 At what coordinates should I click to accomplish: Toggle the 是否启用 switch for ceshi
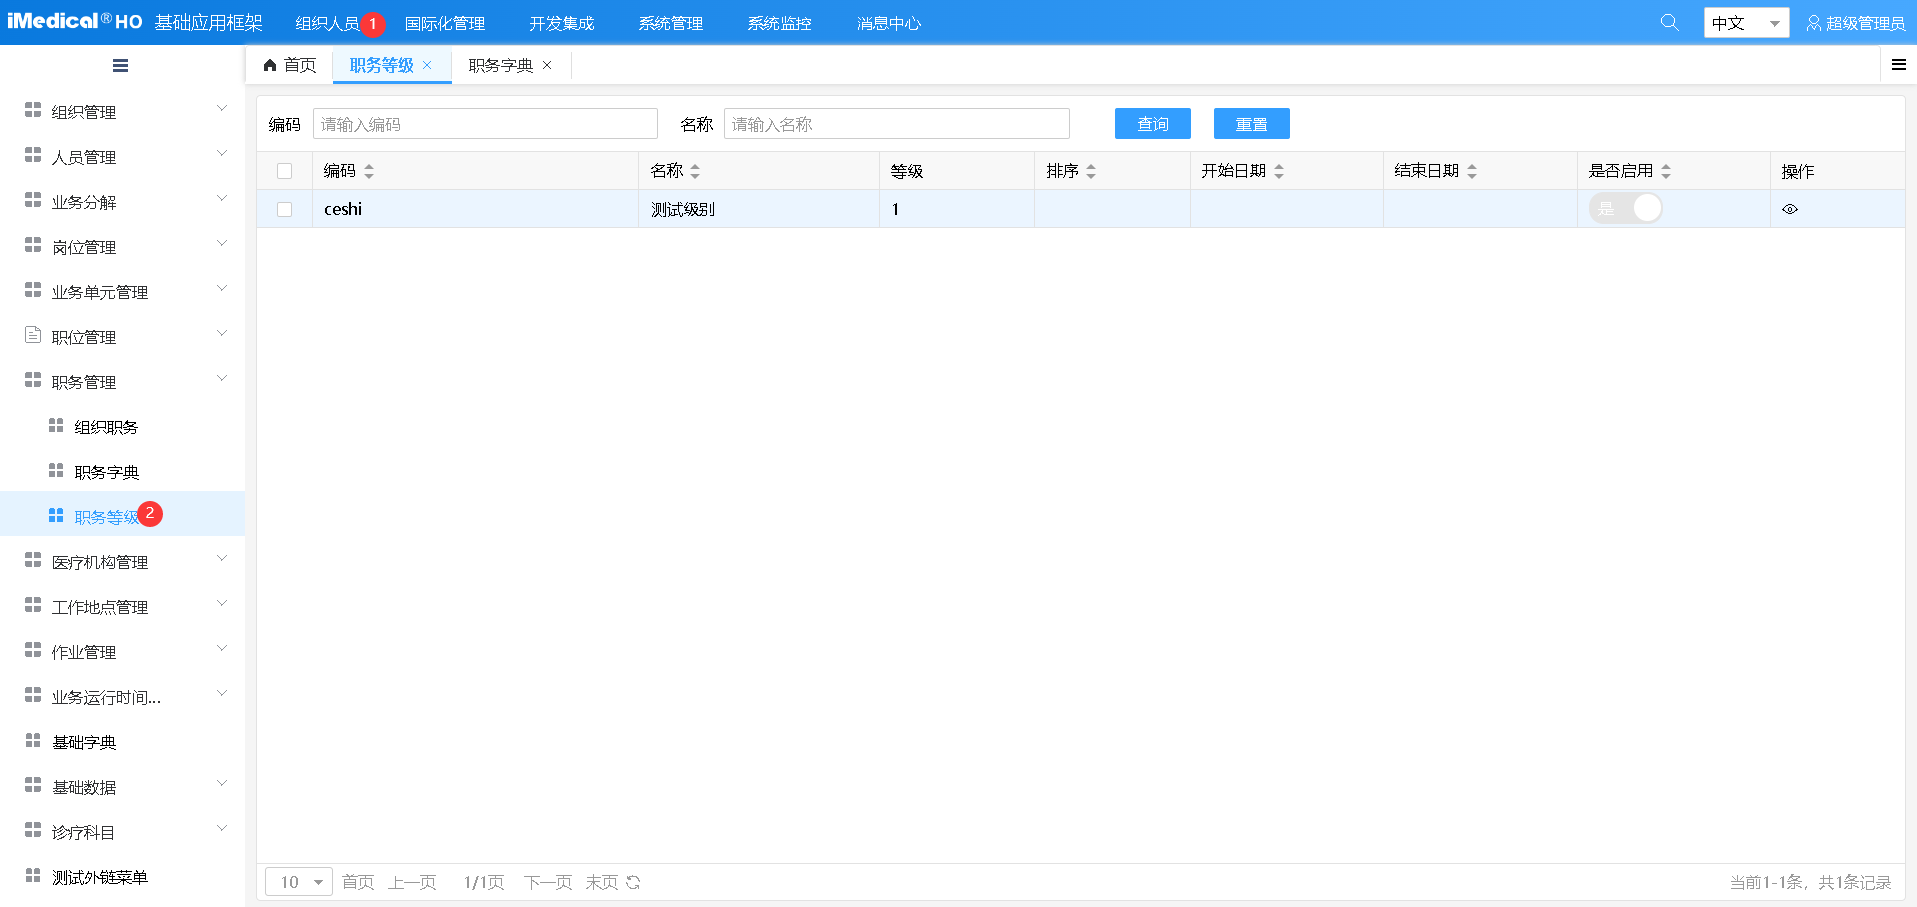click(x=1625, y=208)
